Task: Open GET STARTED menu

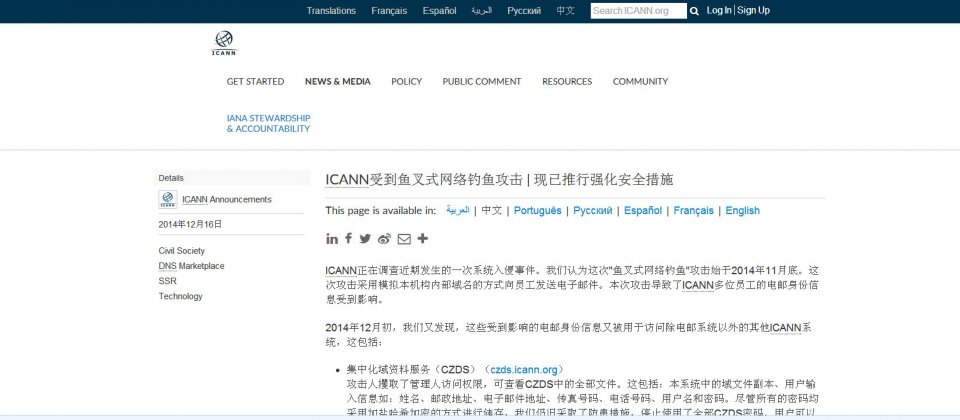Action: (x=255, y=81)
